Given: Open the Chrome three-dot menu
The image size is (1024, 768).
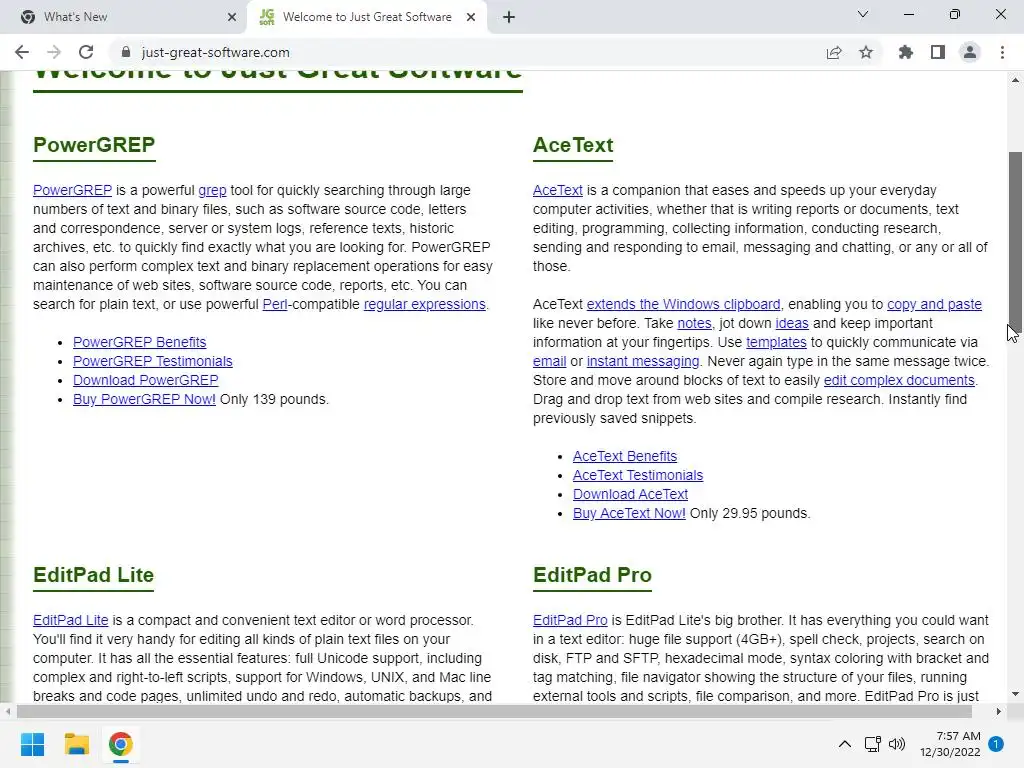Looking at the screenshot, I should 1002,52.
